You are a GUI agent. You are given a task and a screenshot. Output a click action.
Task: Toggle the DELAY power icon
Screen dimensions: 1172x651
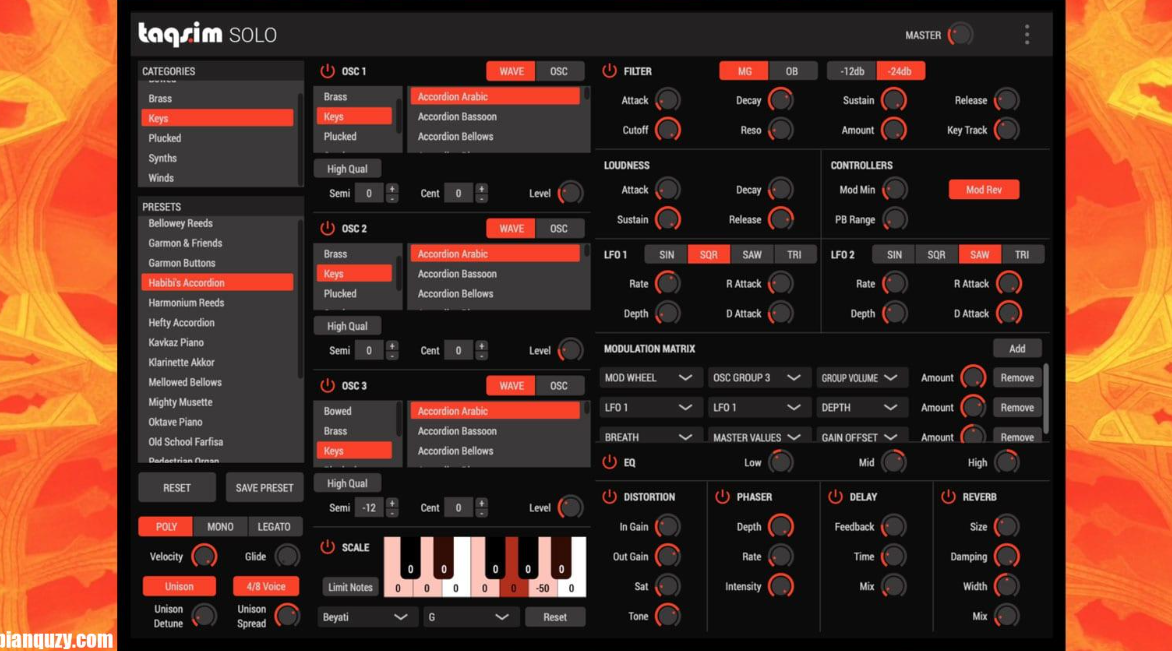[x=835, y=496]
